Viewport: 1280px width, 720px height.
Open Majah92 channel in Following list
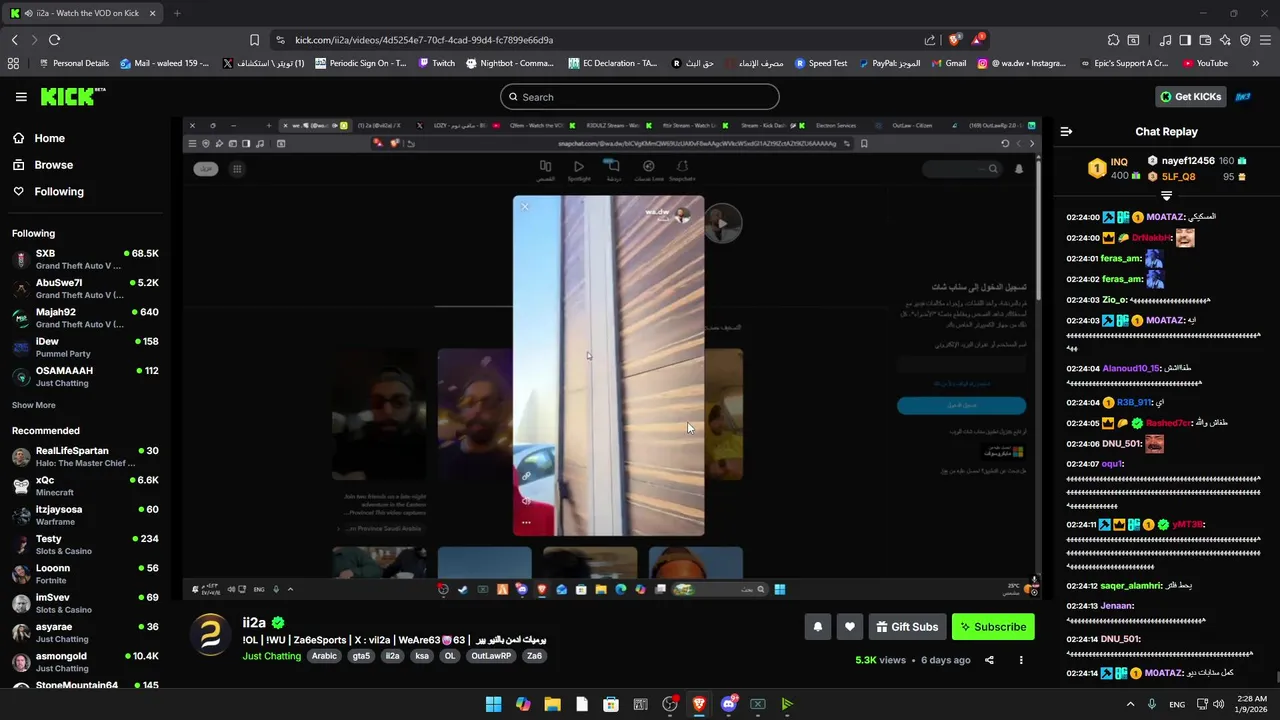tap(85, 318)
